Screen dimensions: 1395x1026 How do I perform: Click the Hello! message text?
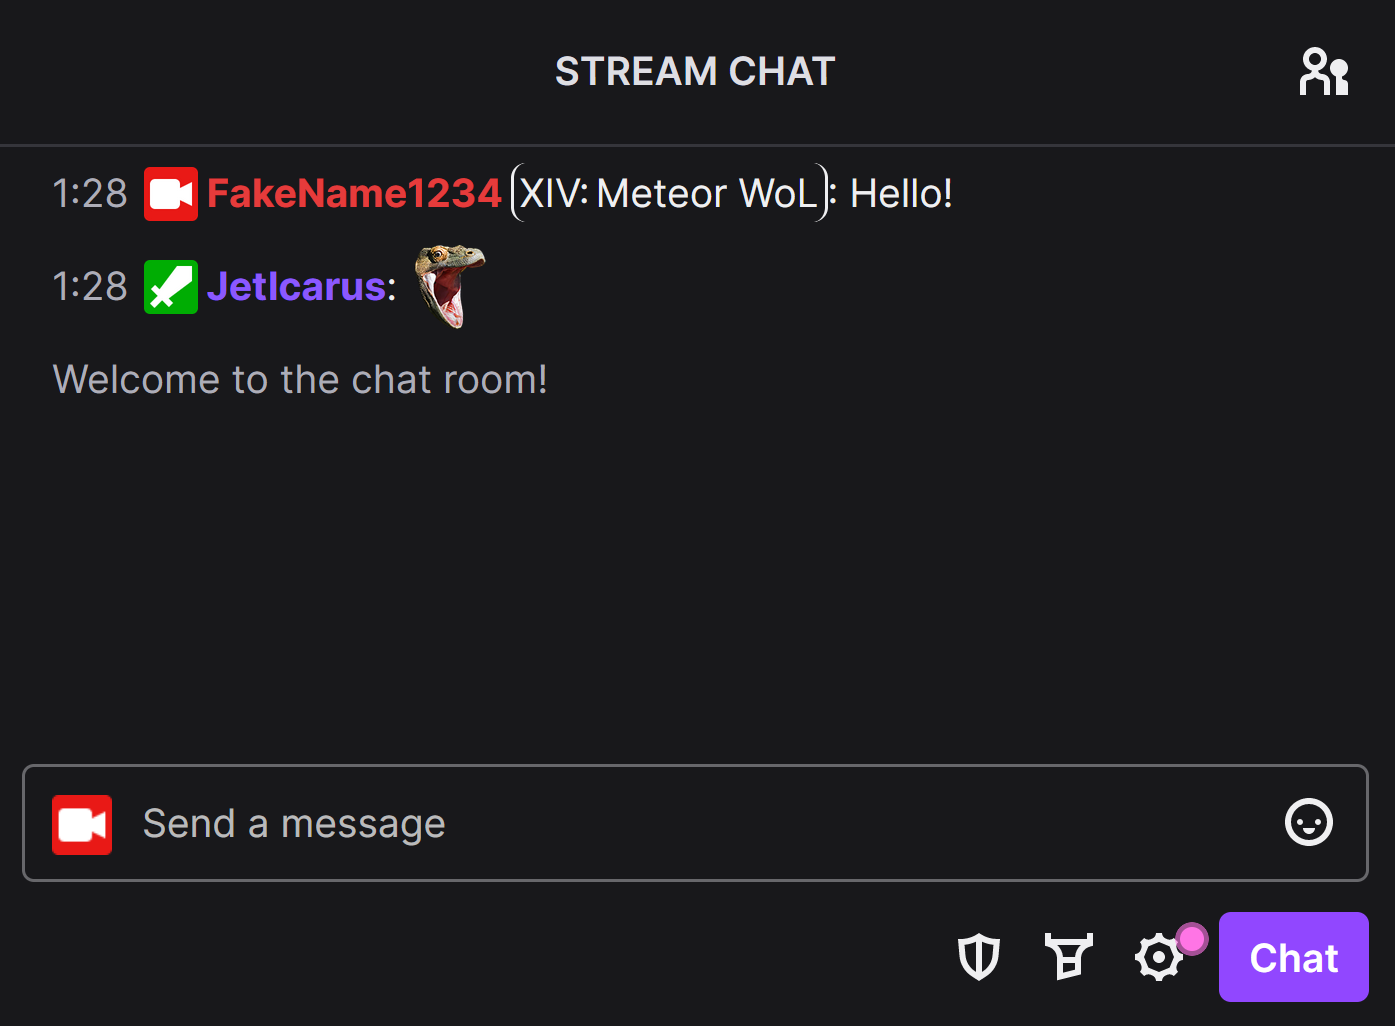tap(900, 193)
